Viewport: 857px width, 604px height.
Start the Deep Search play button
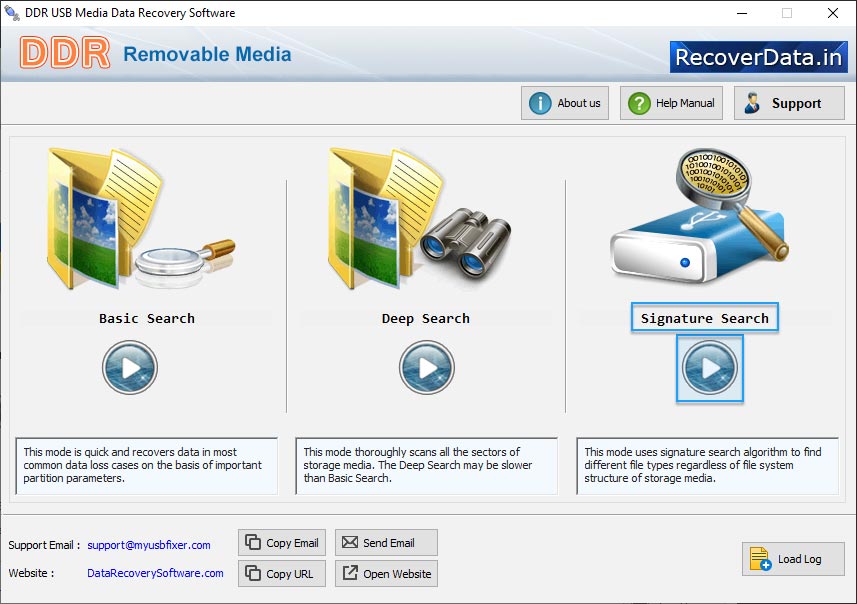click(426, 367)
